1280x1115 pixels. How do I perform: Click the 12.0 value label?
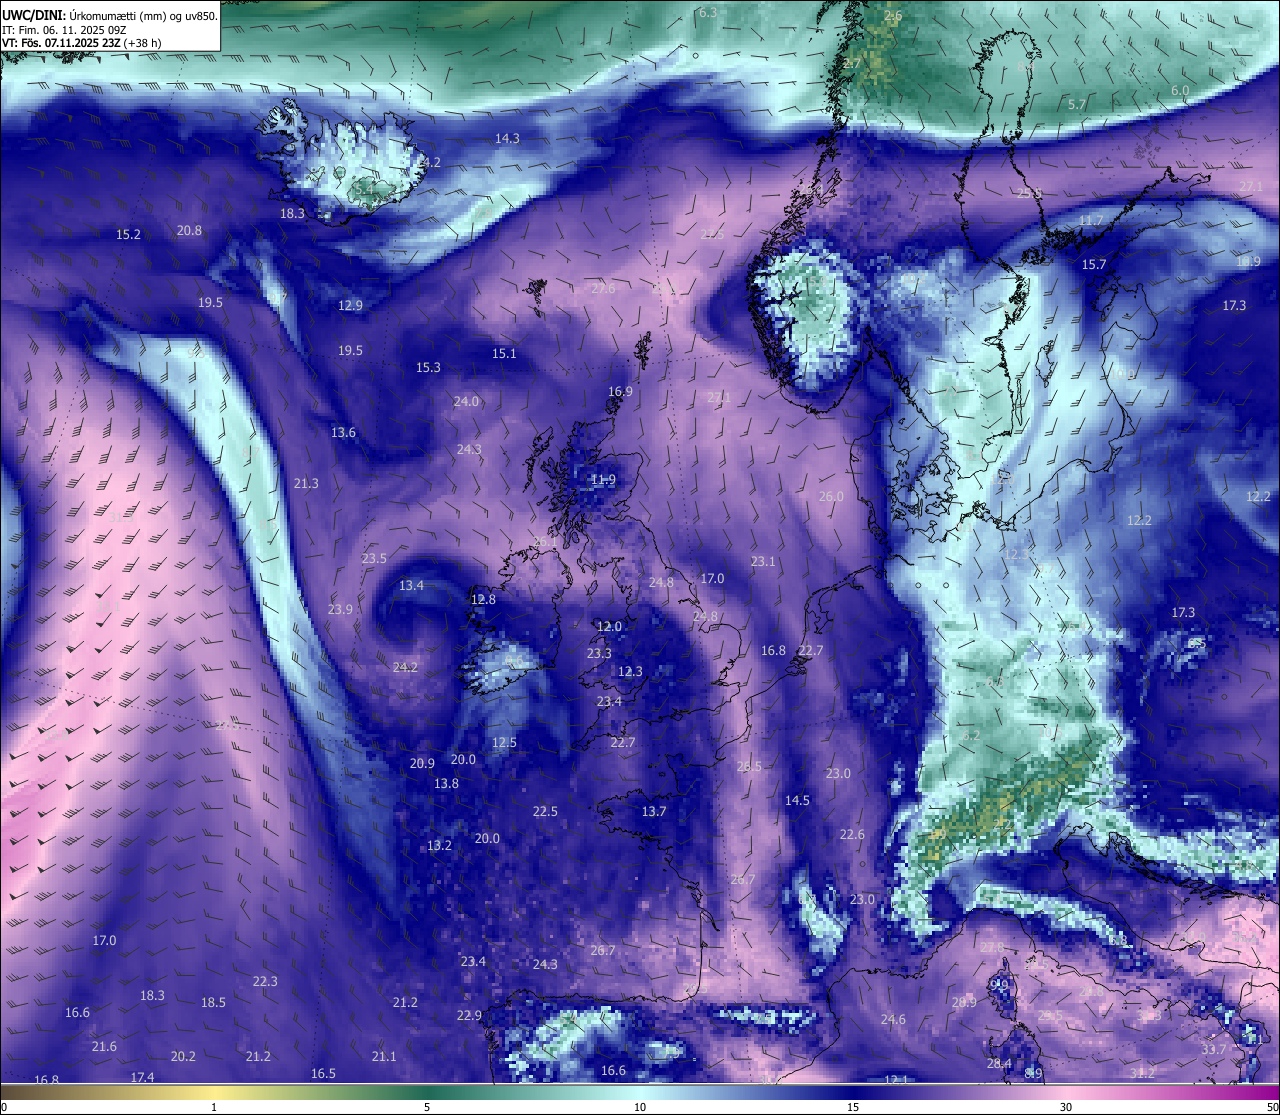click(609, 626)
